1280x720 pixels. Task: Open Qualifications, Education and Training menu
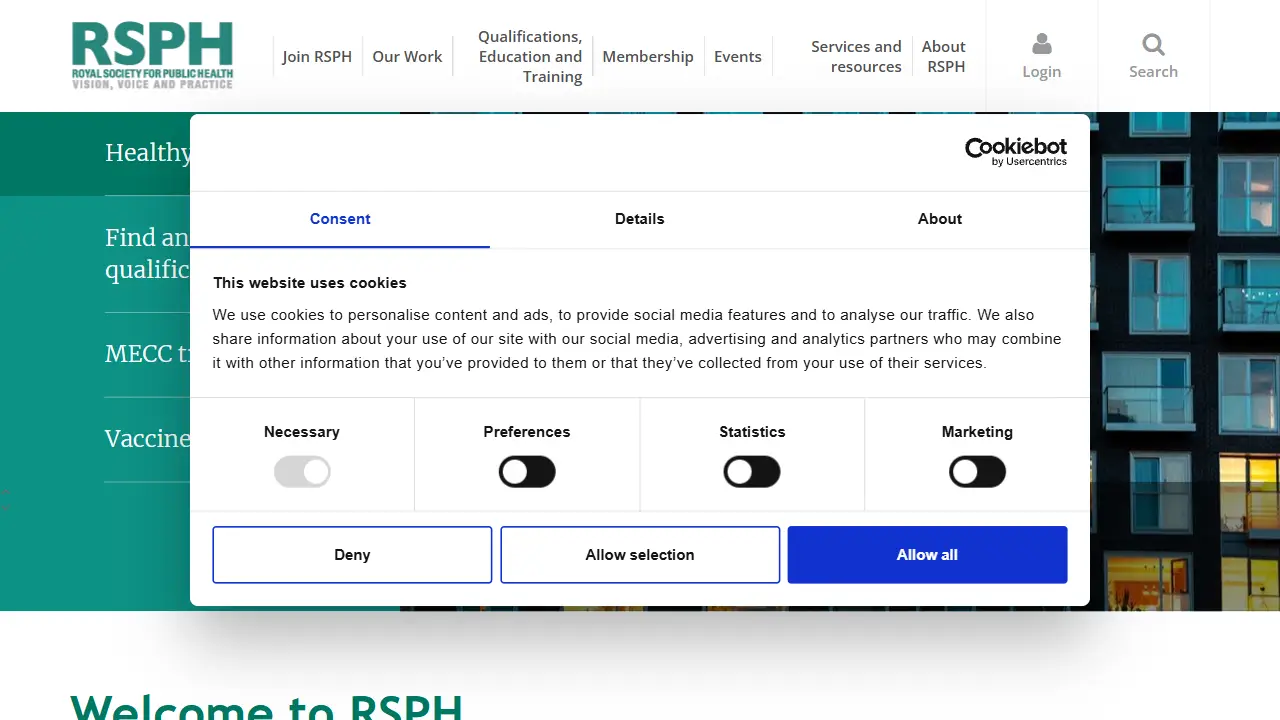pyautogui.click(x=530, y=57)
